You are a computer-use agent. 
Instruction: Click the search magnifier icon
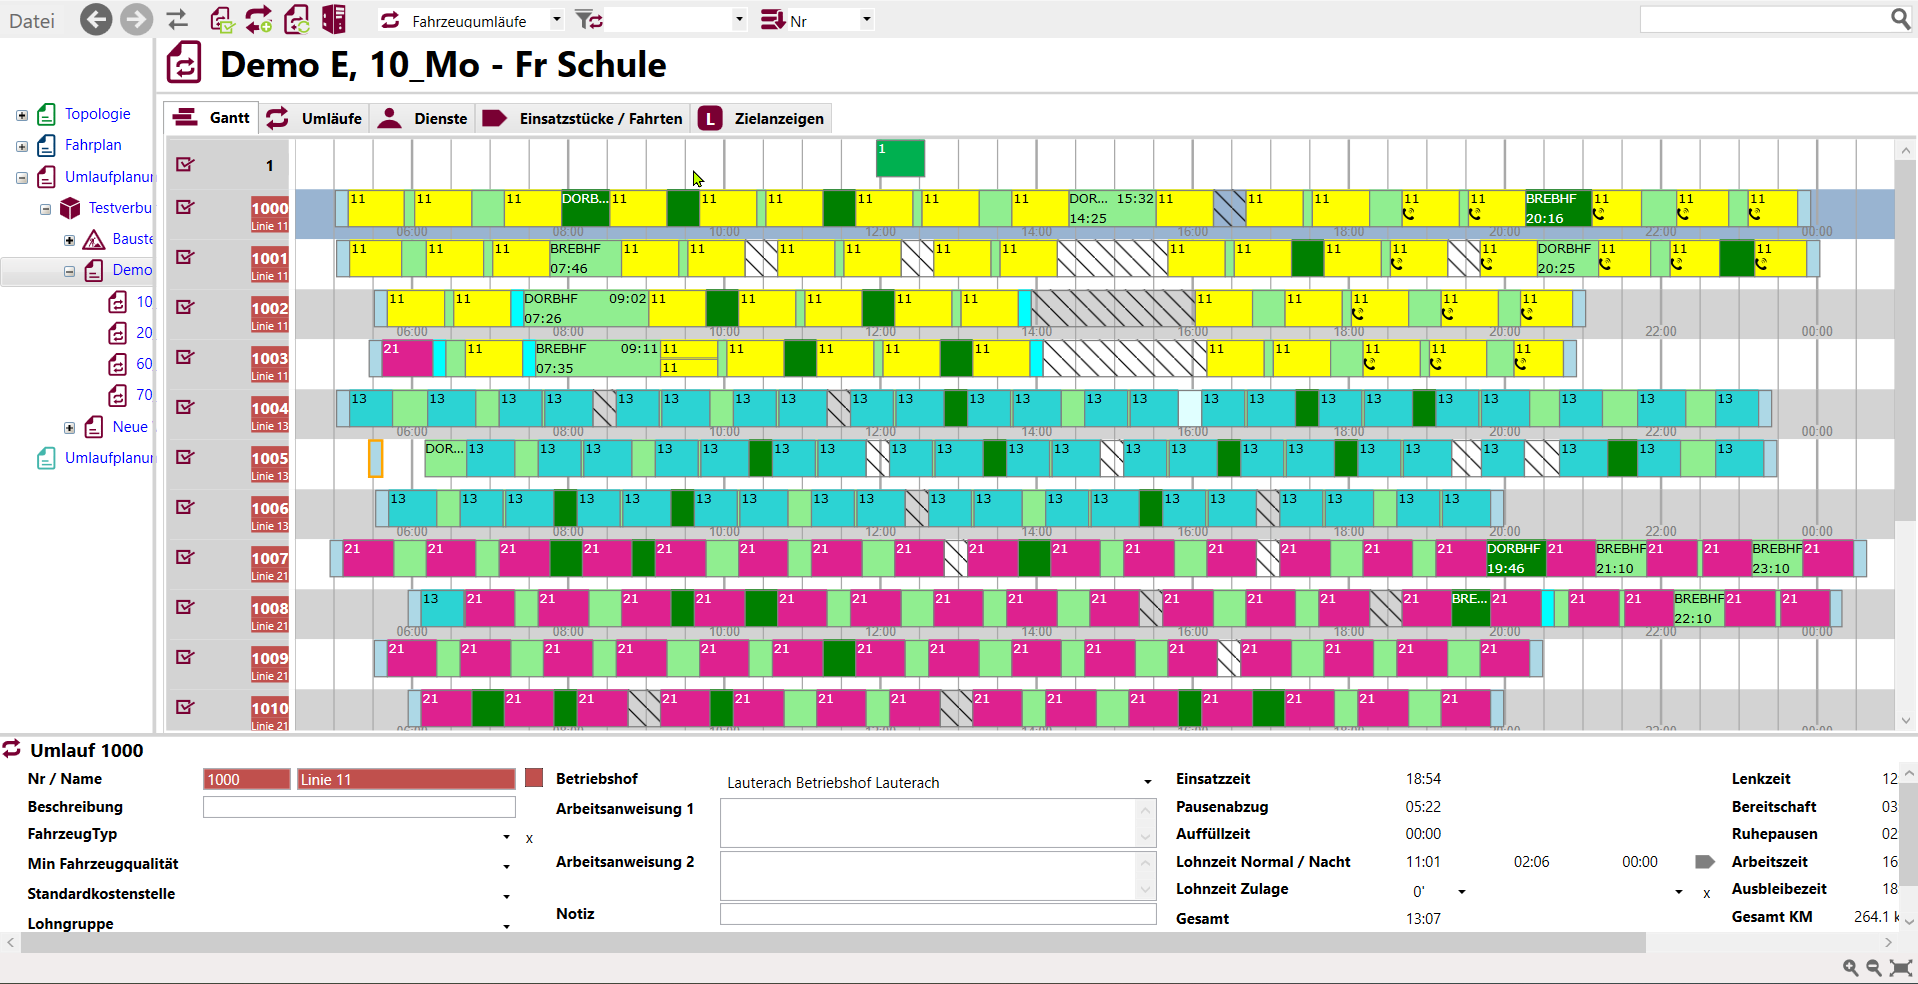click(1900, 19)
